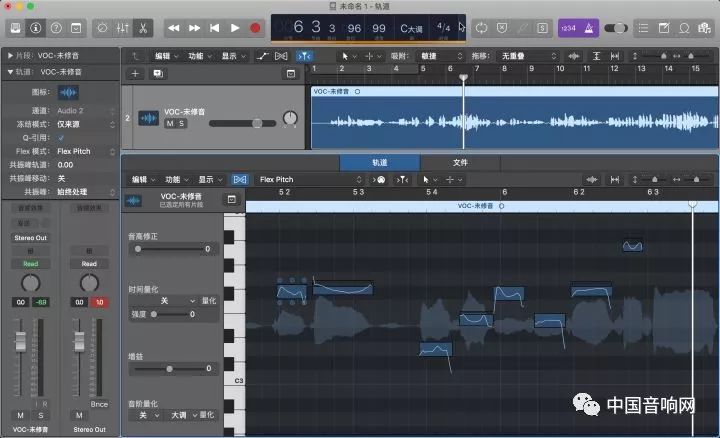Click waveform zoom button in tracks toolbar

(x=574, y=56)
